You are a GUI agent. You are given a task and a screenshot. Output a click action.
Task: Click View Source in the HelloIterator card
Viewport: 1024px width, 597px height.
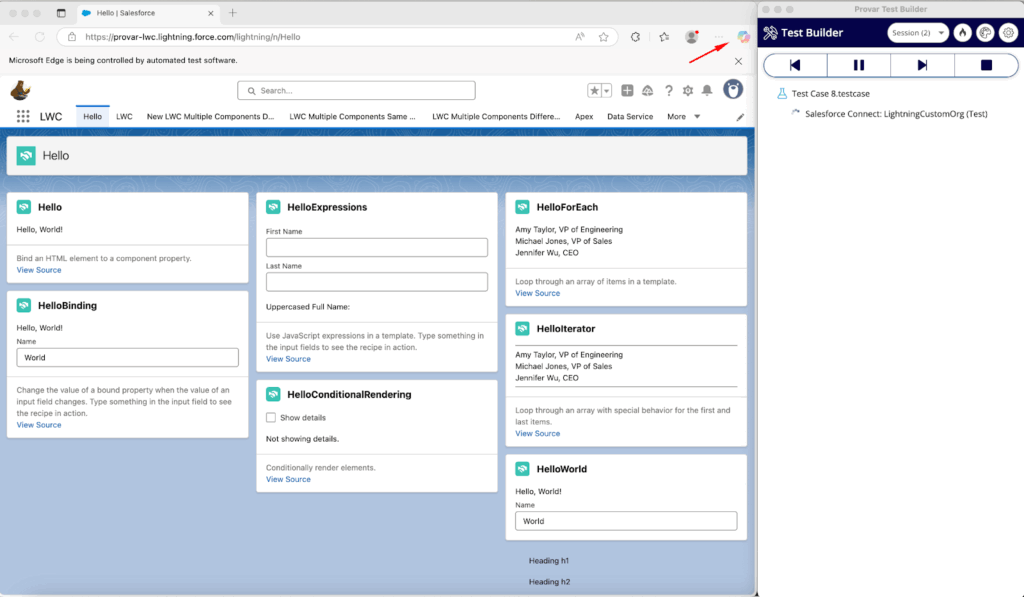(x=537, y=433)
